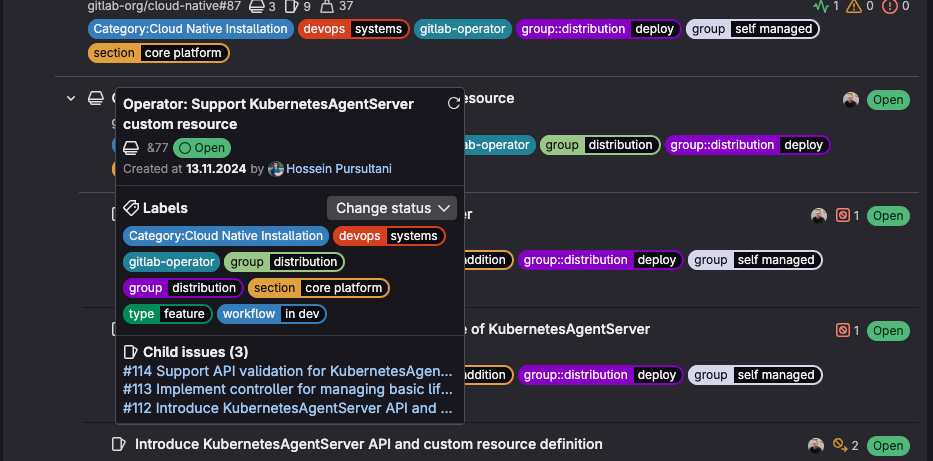Image resolution: width=933 pixels, height=461 pixels.
Task: Click the Open status badge in the popover
Action: (202, 148)
